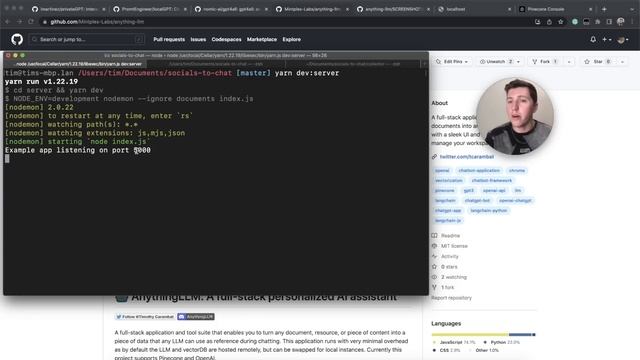This screenshot has height=360, width=640.
Task: Click Report repository
Action: pos(451,298)
